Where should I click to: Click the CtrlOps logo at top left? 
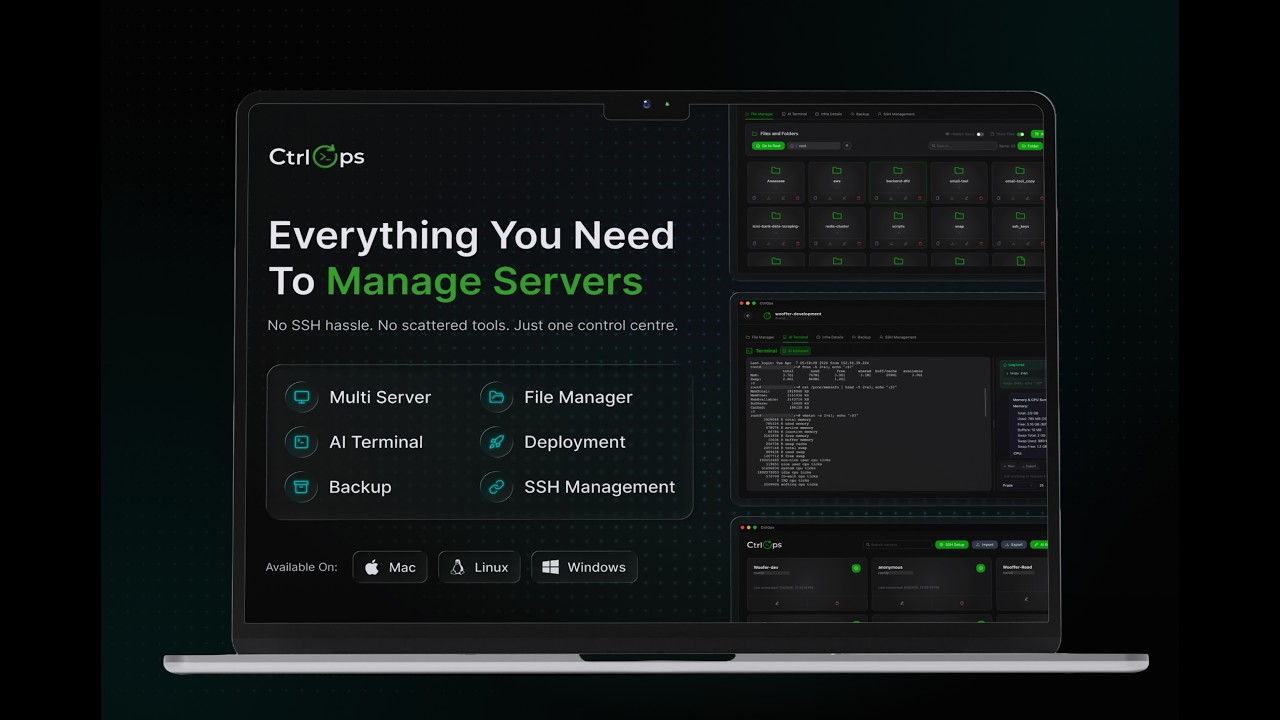point(316,156)
